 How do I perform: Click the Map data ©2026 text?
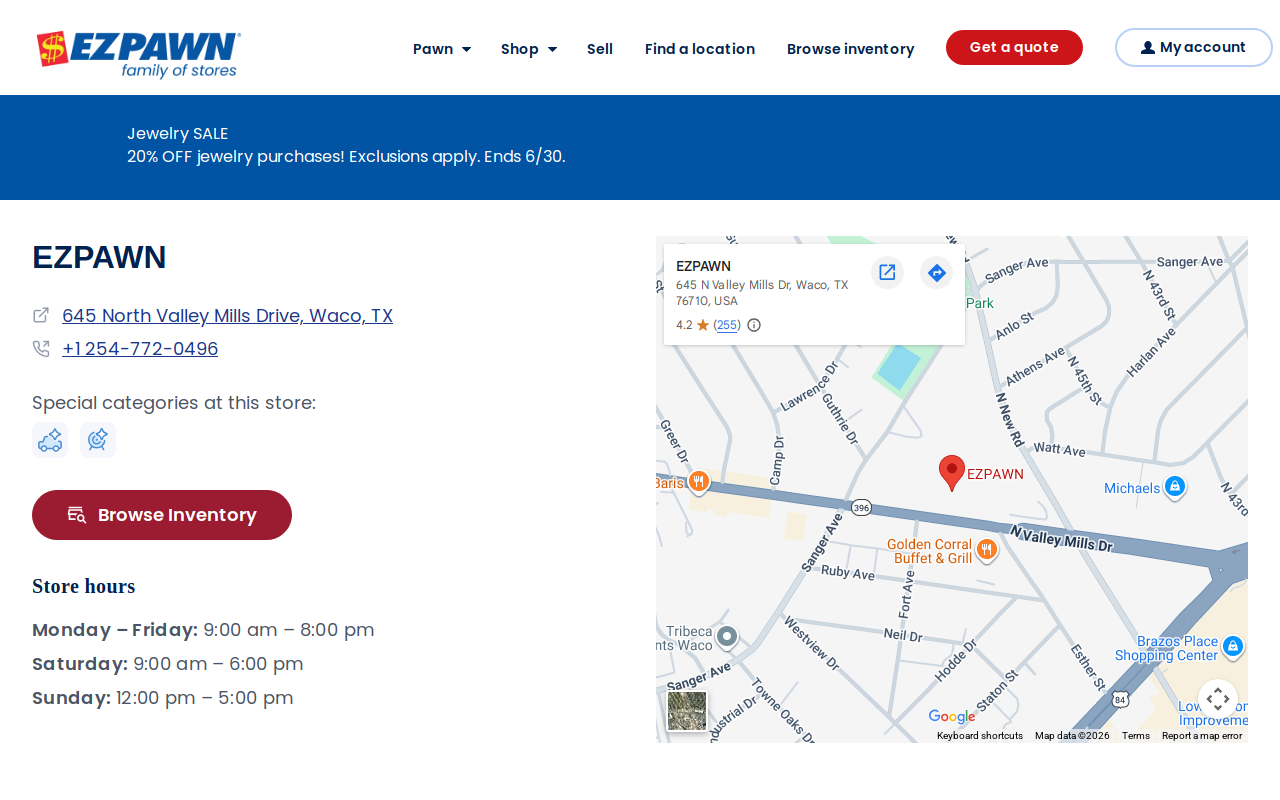click(x=1072, y=736)
